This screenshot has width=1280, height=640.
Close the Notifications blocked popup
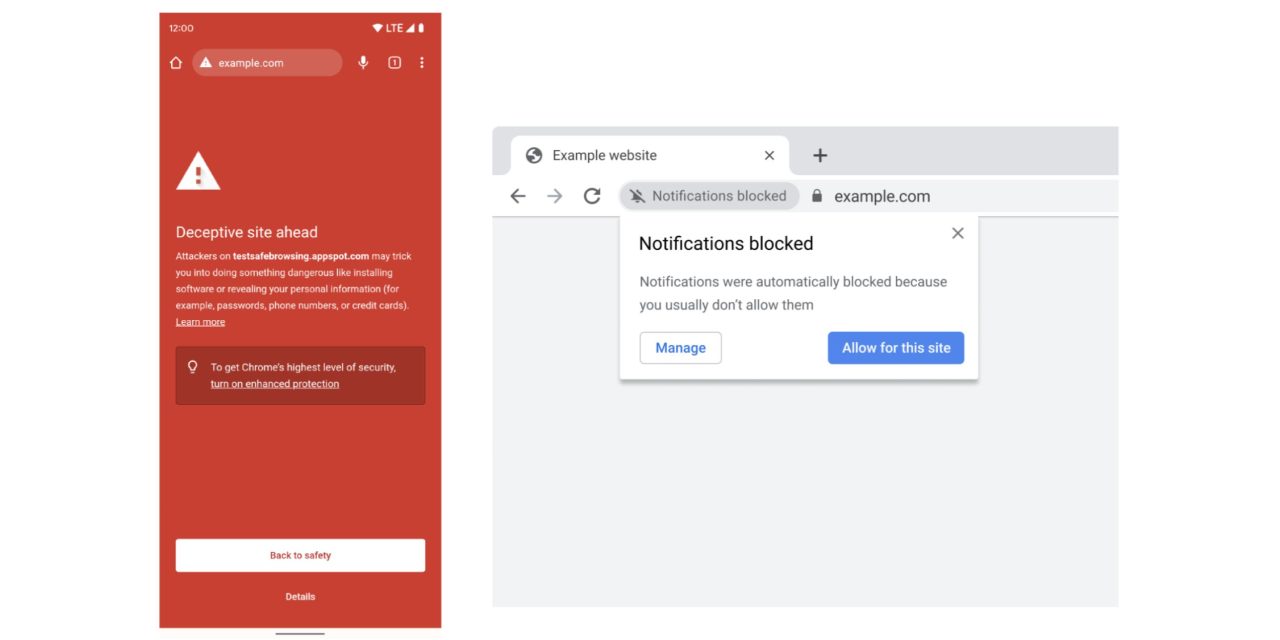958,233
